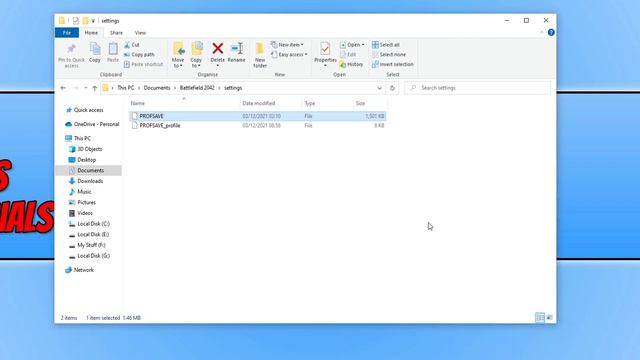Open the Easy access dropdown
The width and height of the screenshot is (640, 360).
coord(289,55)
